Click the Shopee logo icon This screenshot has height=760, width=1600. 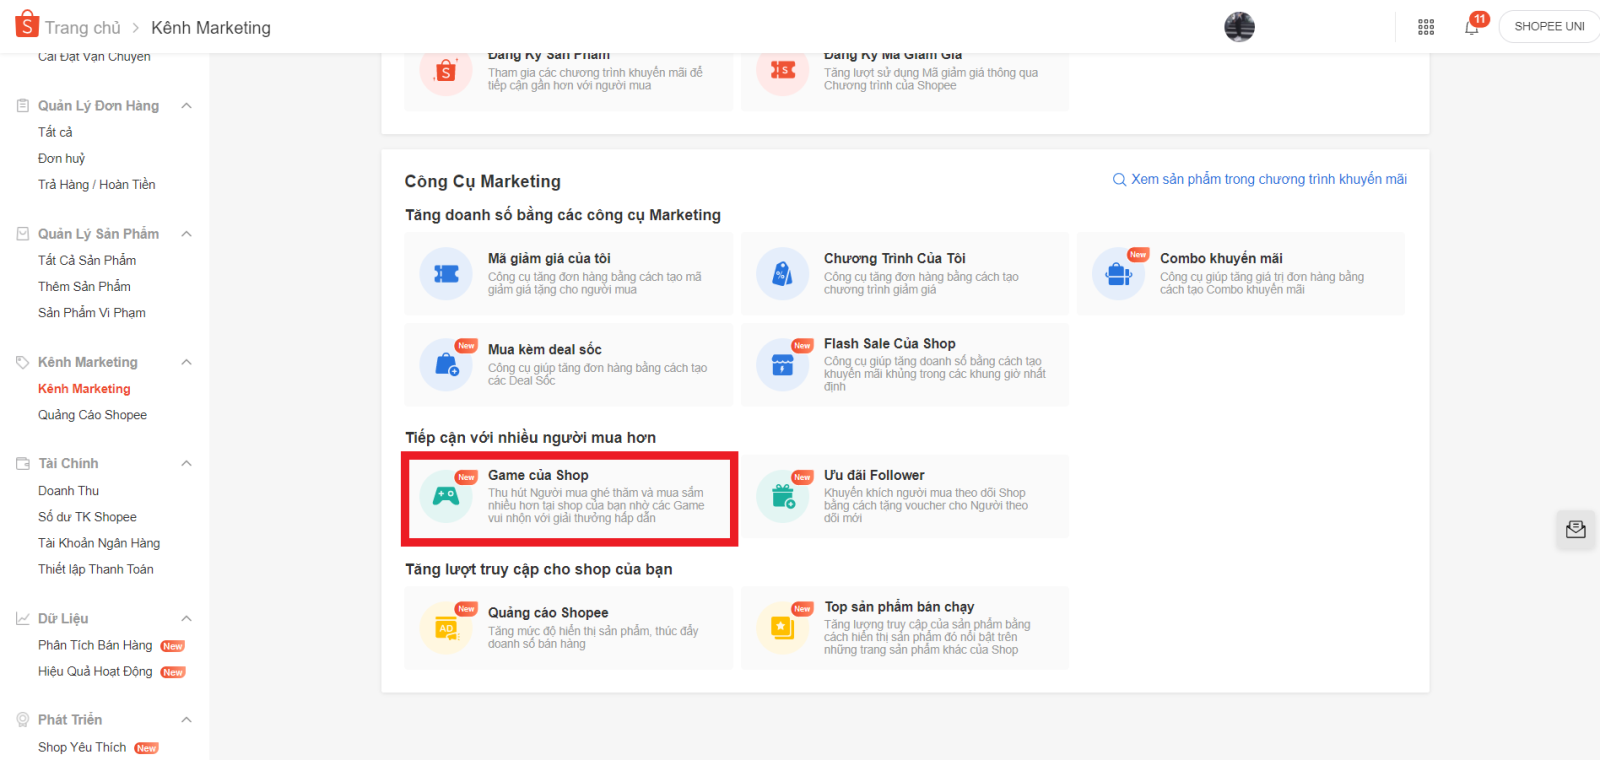(x=27, y=25)
